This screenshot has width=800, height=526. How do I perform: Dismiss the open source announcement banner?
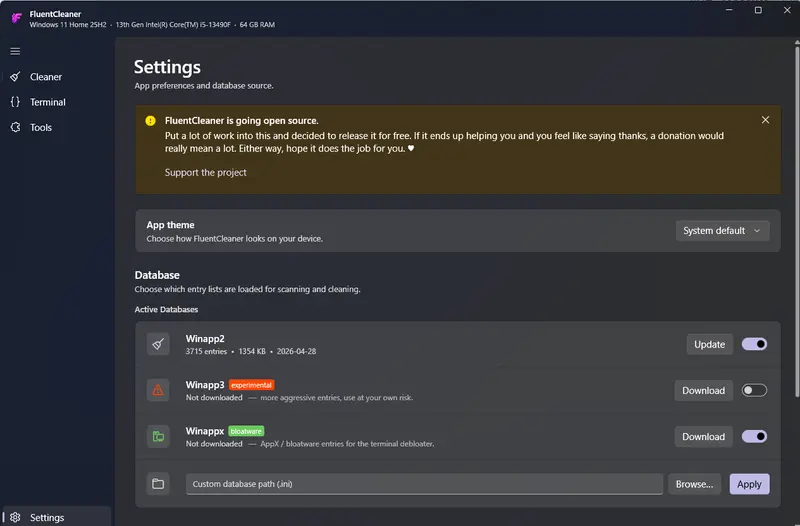point(765,120)
